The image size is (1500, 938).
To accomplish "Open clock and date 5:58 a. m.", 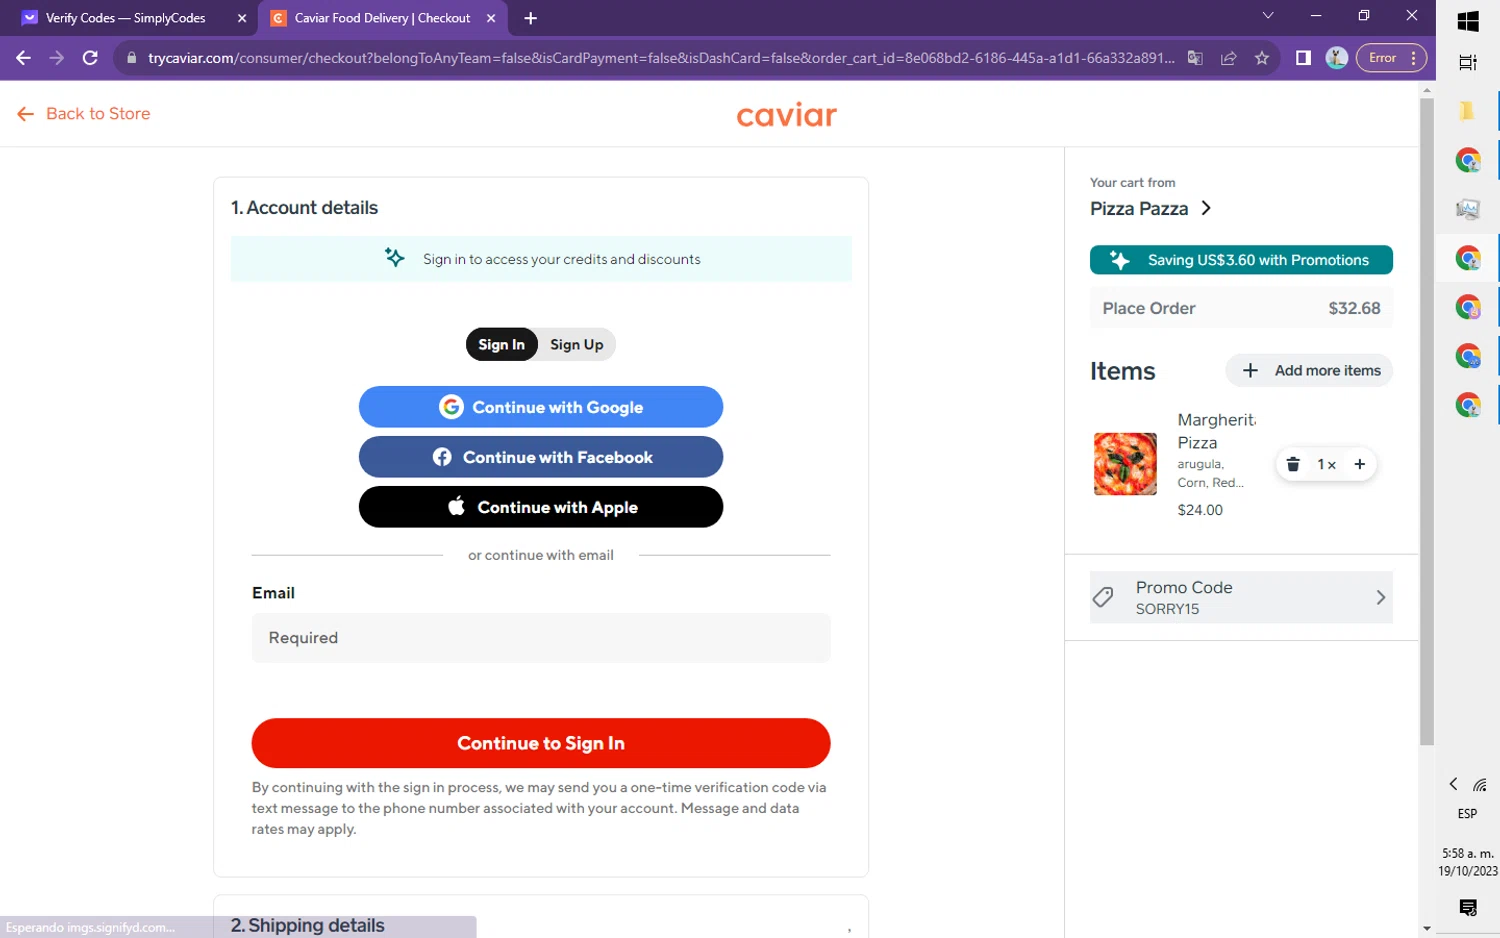I will click(1468, 862).
